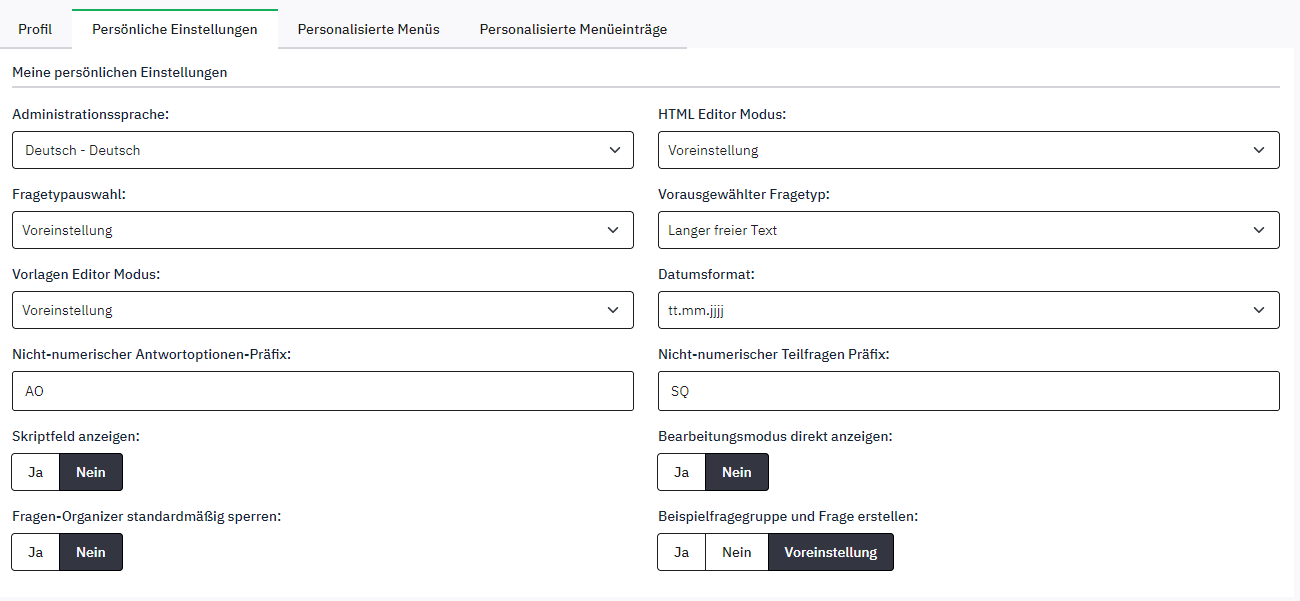Select Voreinstellung for Beispielfragegruppe und Frage

(x=830, y=552)
